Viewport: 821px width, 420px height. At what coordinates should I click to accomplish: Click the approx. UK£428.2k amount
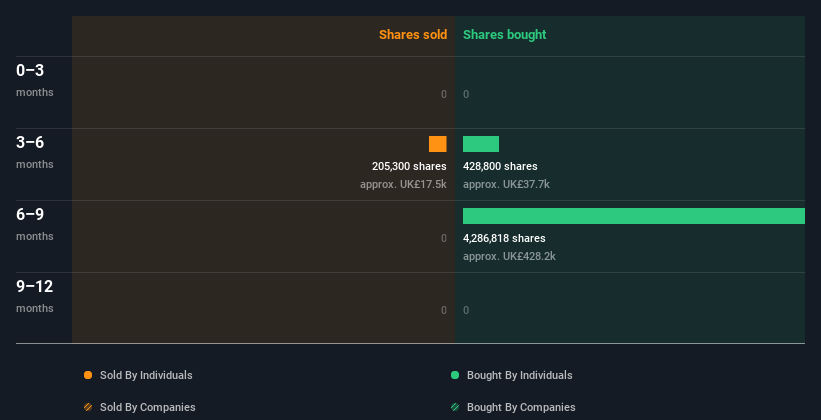(x=509, y=256)
